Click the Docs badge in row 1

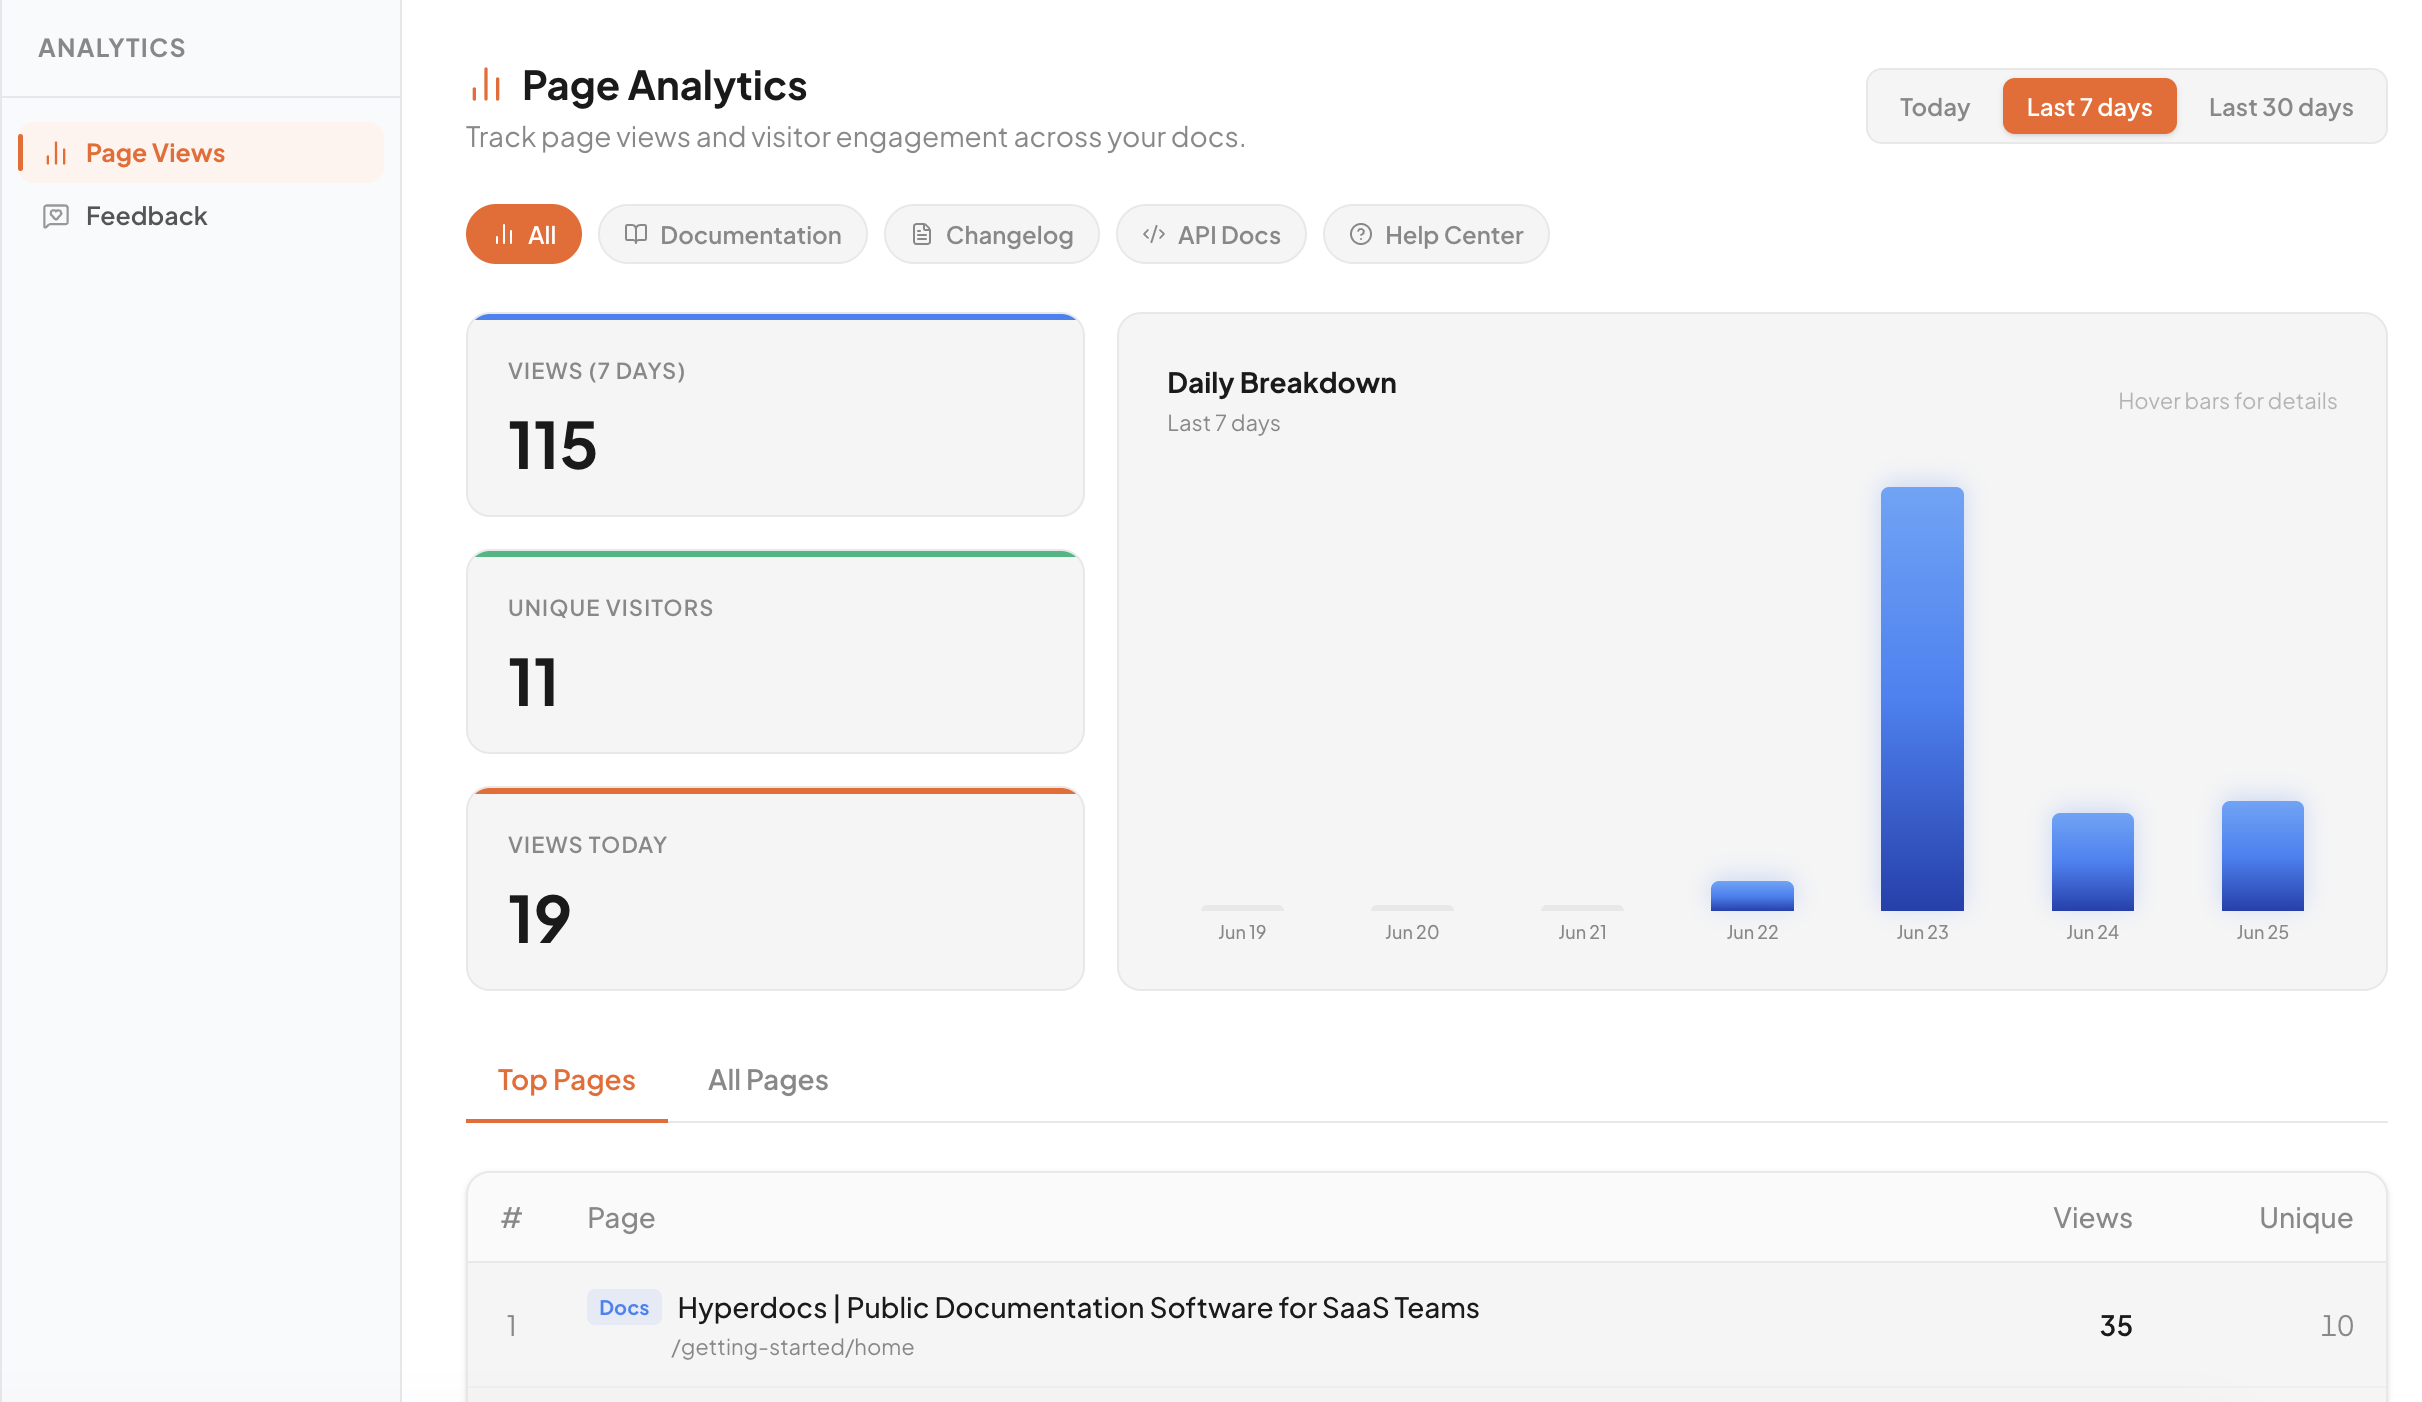(624, 1308)
